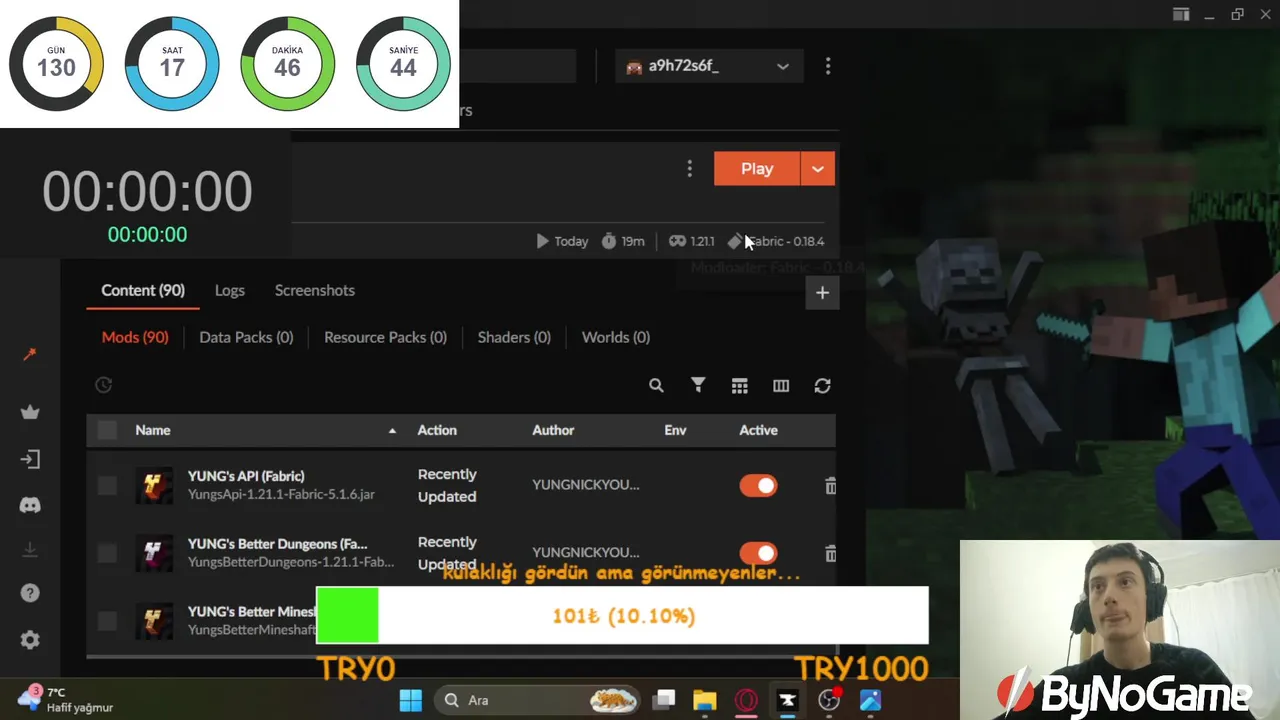Open the a9h72s6f_ account dropdown

point(709,66)
